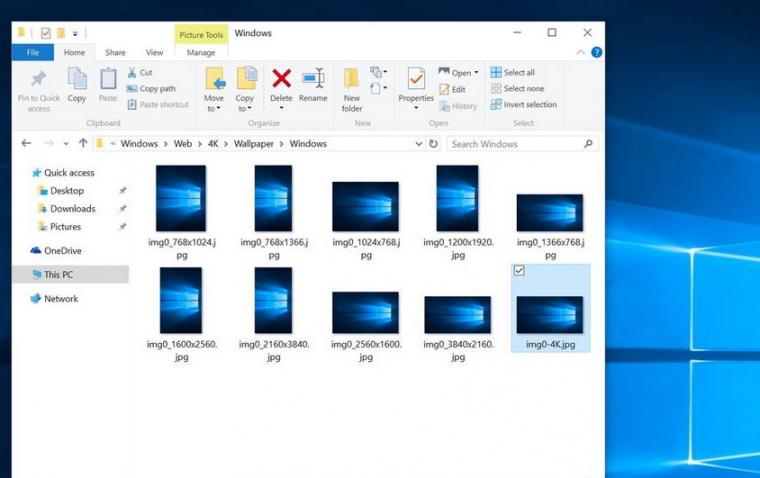Uncheck the checkbox on img0-4K.jpg
The image size is (760, 478).
519,270
